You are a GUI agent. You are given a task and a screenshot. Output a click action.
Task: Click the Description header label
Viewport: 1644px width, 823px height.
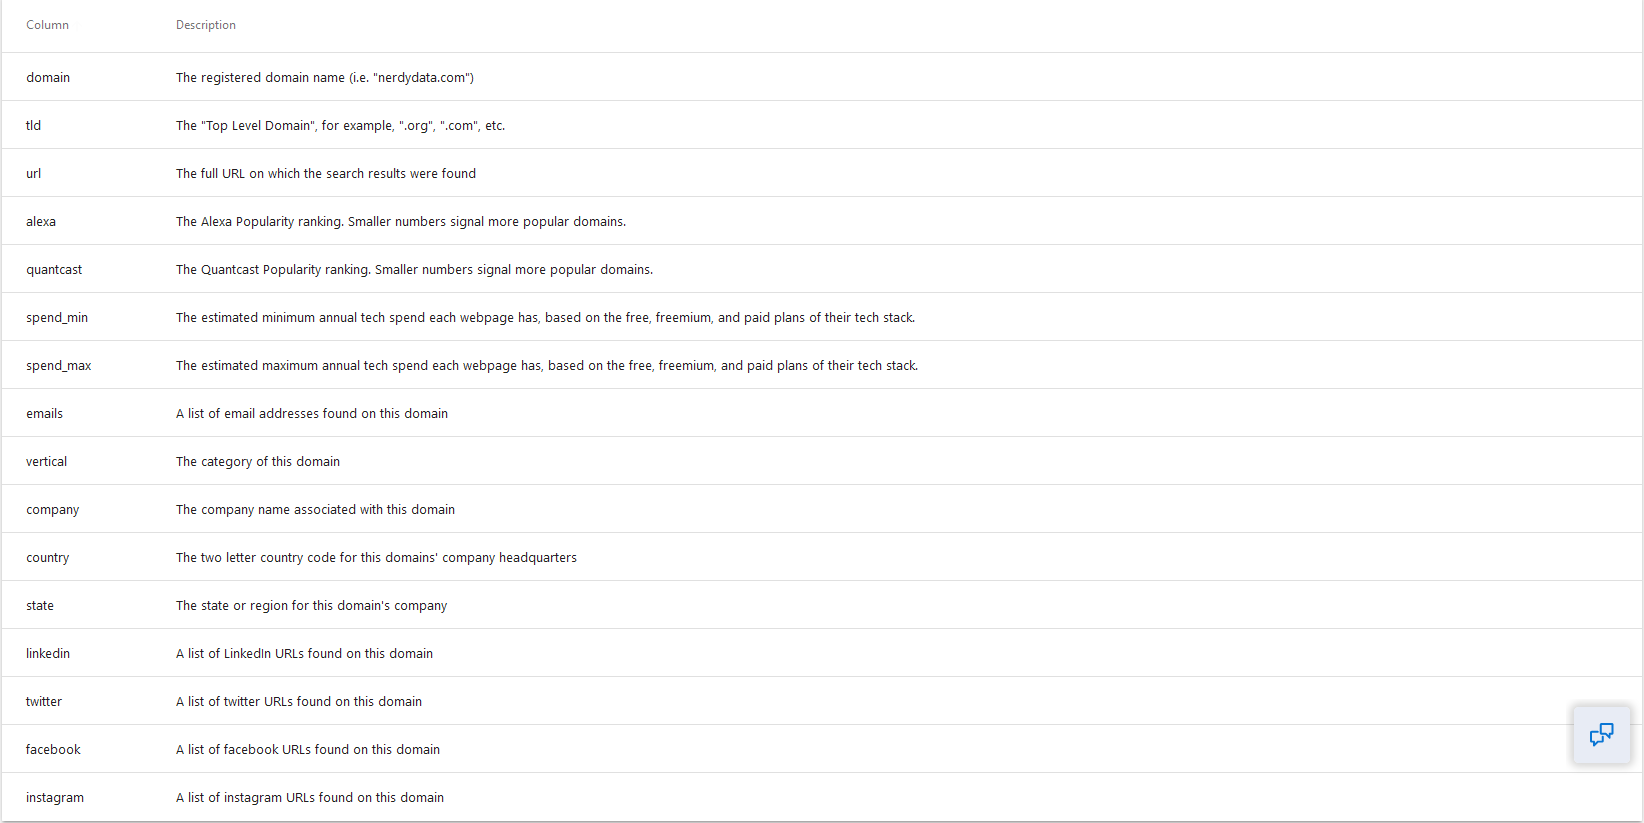pos(206,25)
